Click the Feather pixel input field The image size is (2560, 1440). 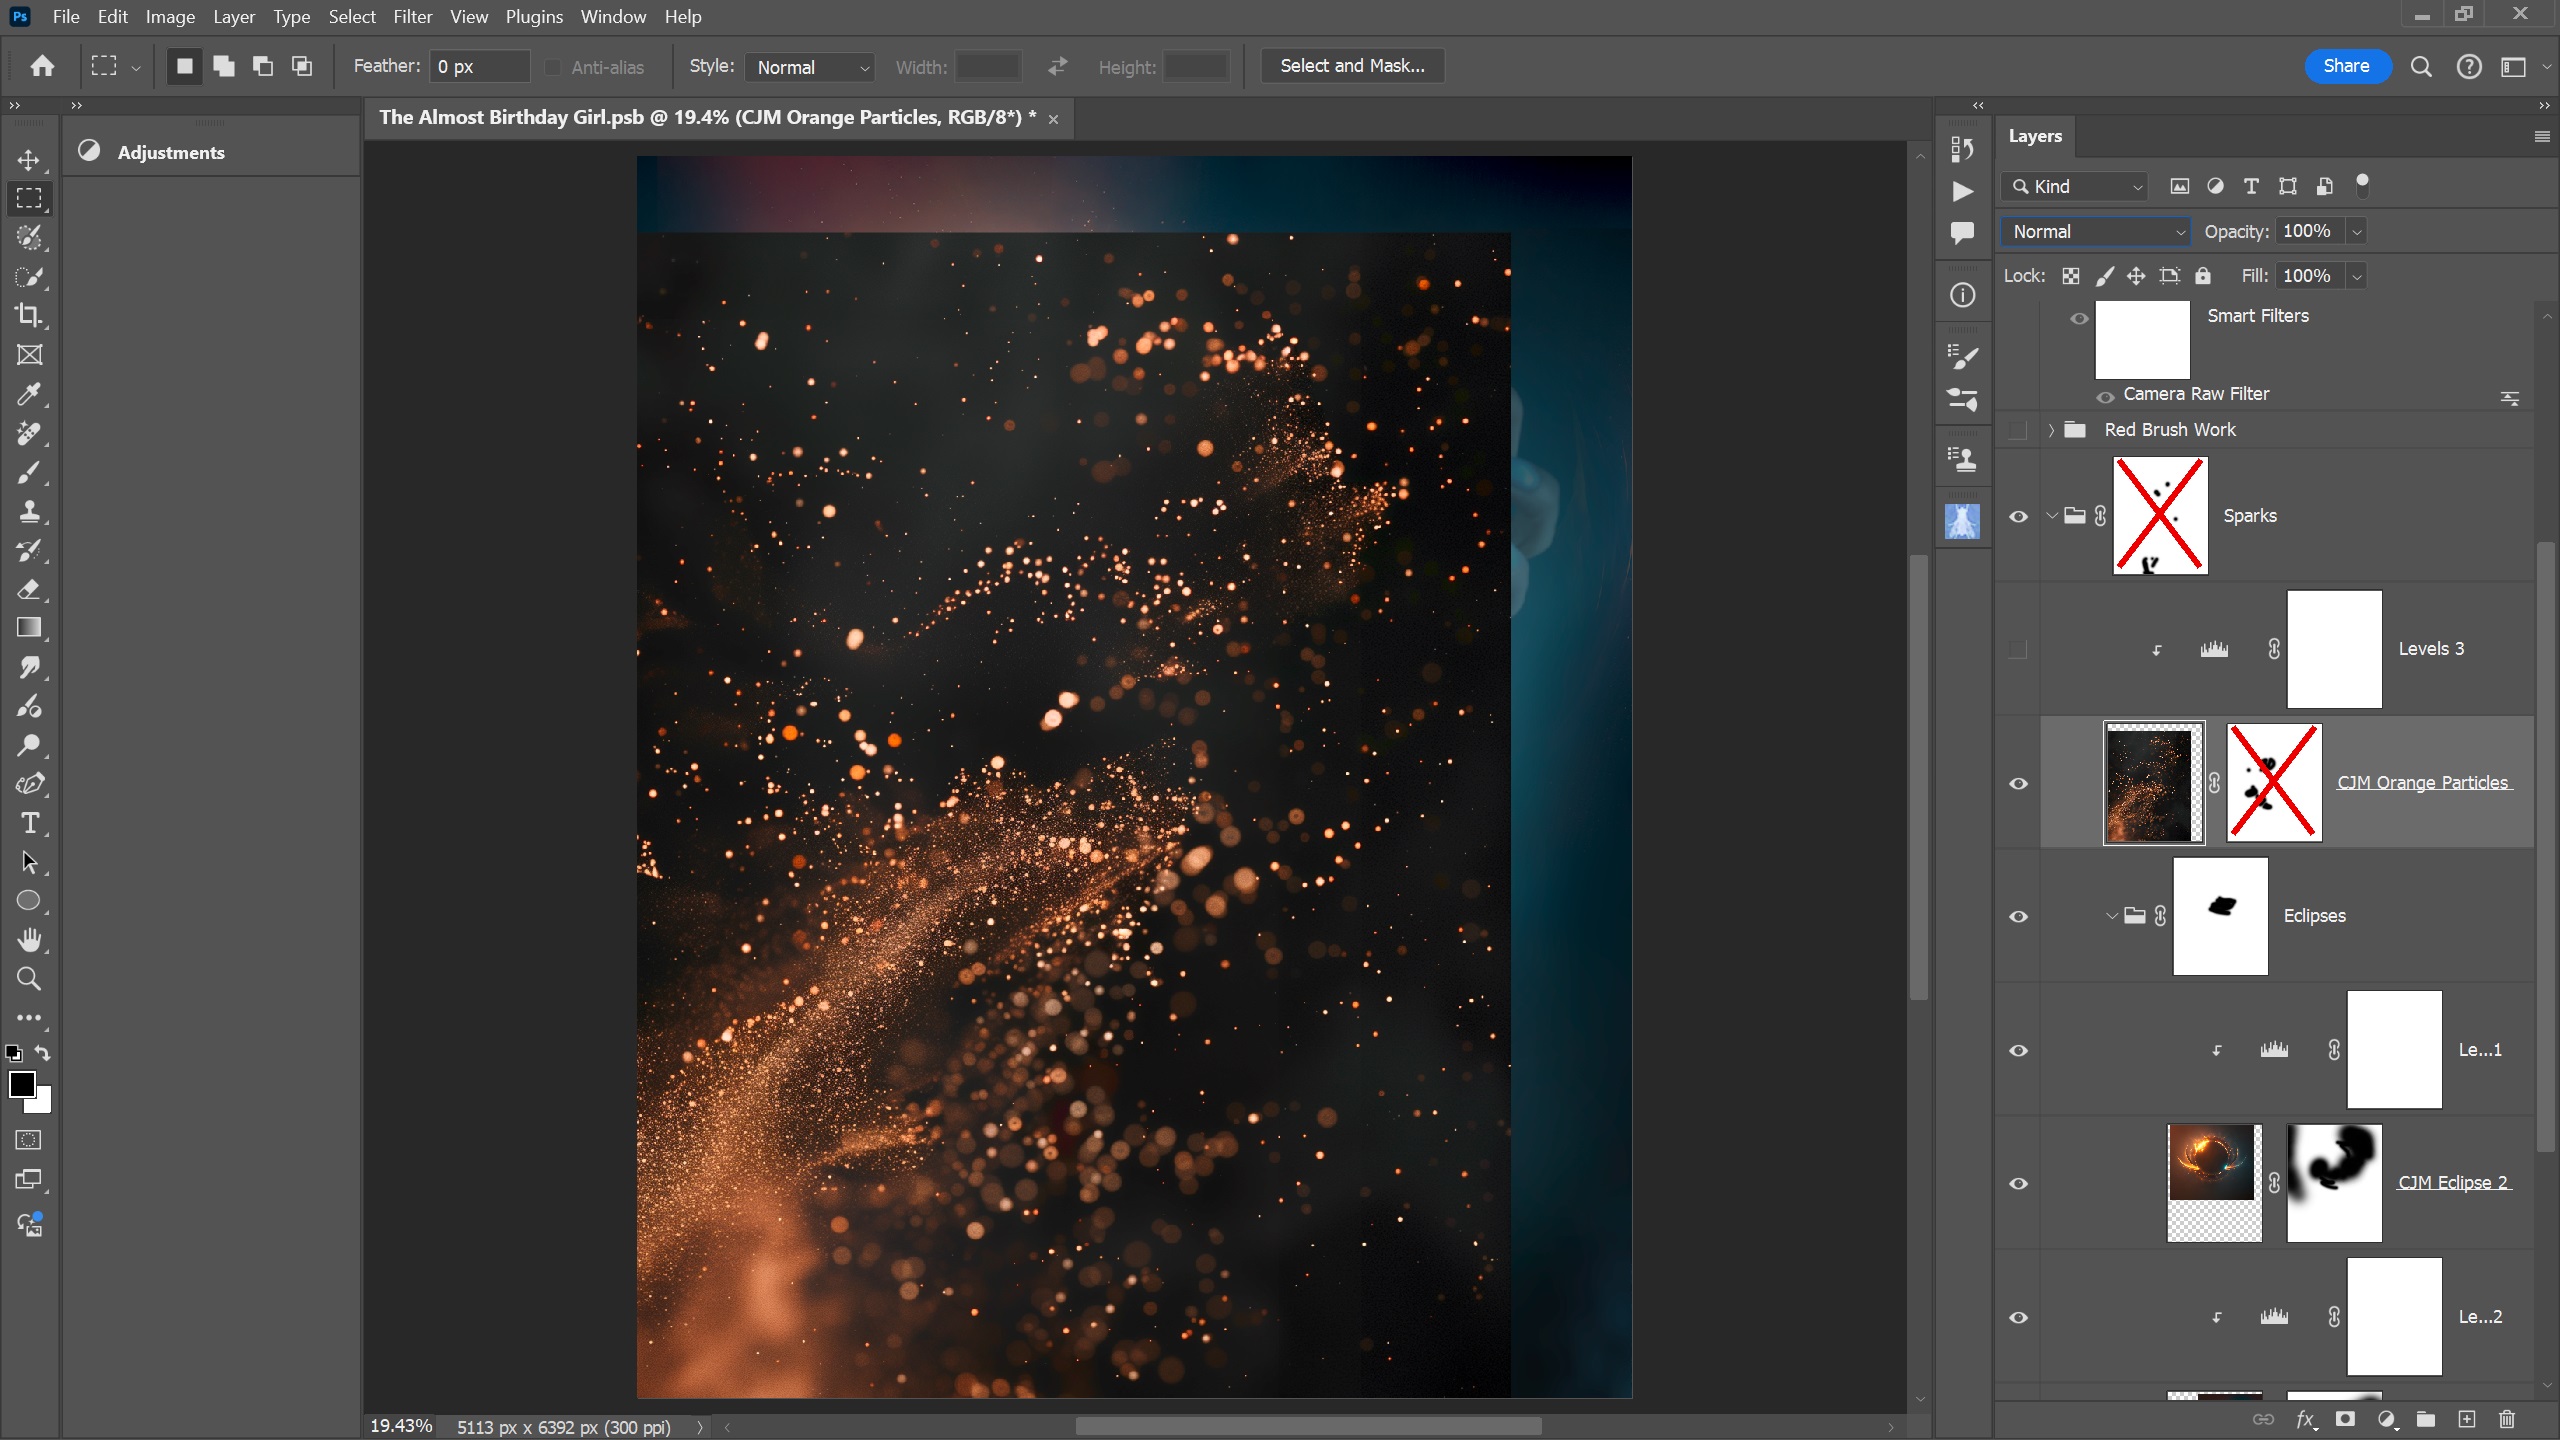(x=479, y=67)
